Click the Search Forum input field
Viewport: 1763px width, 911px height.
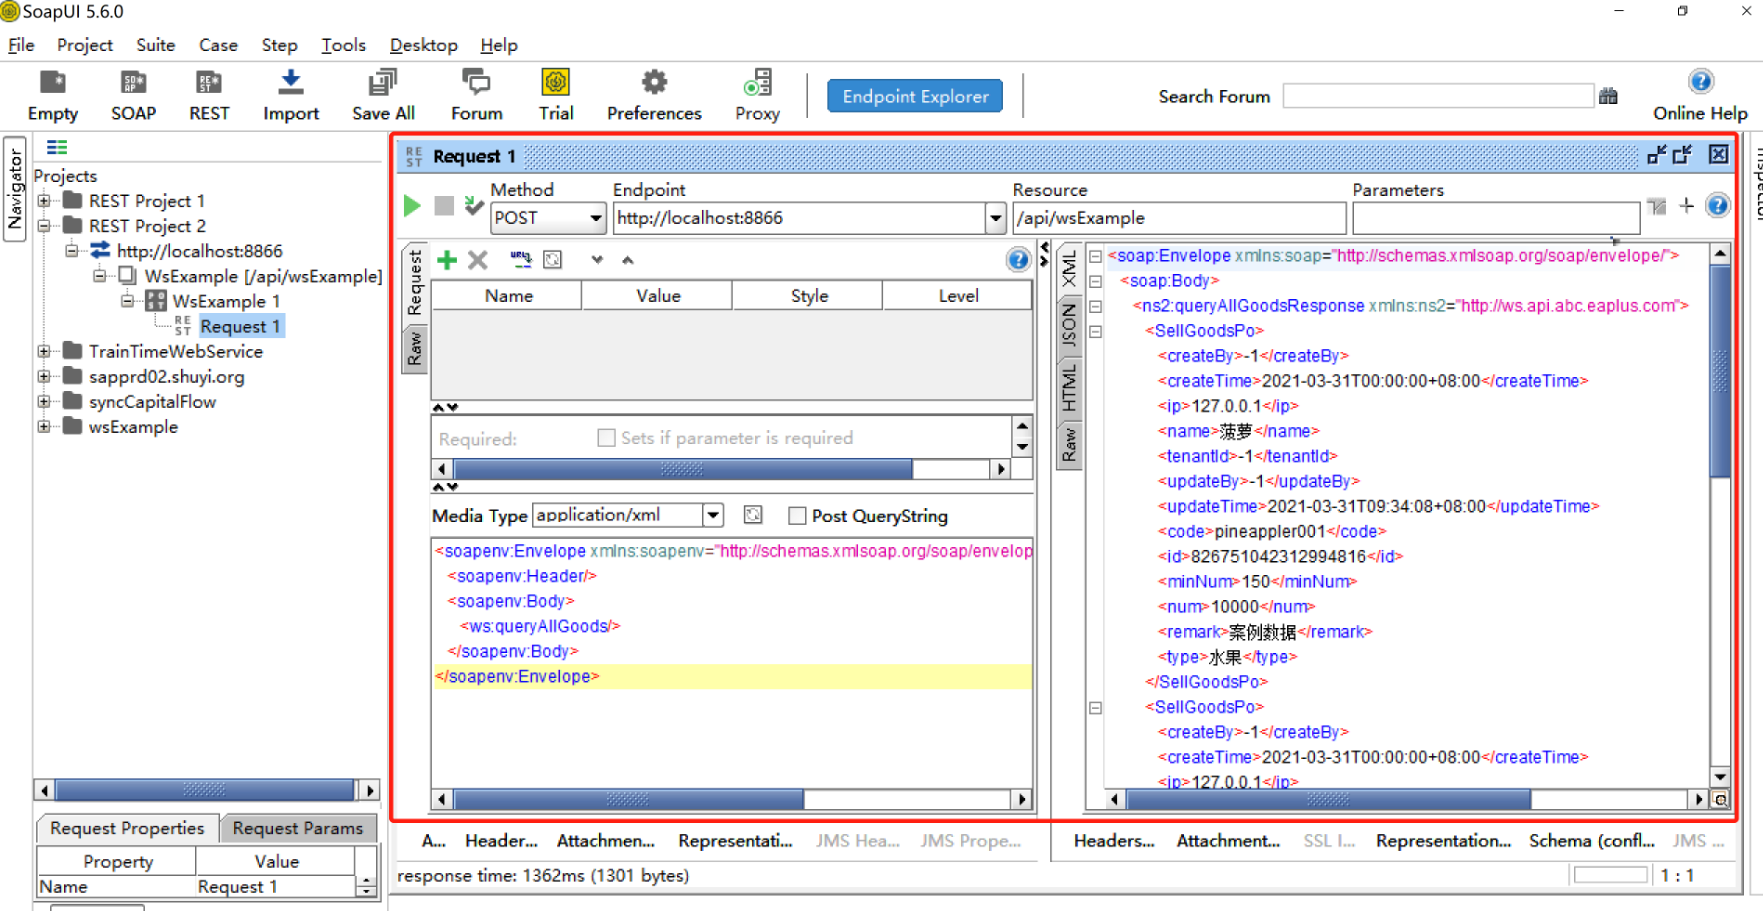[1437, 96]
